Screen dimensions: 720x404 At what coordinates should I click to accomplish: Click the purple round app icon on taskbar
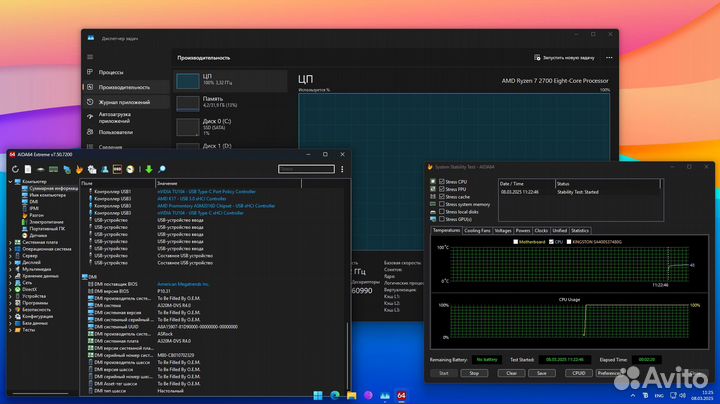pyautogui.click(x=368, y=395)
